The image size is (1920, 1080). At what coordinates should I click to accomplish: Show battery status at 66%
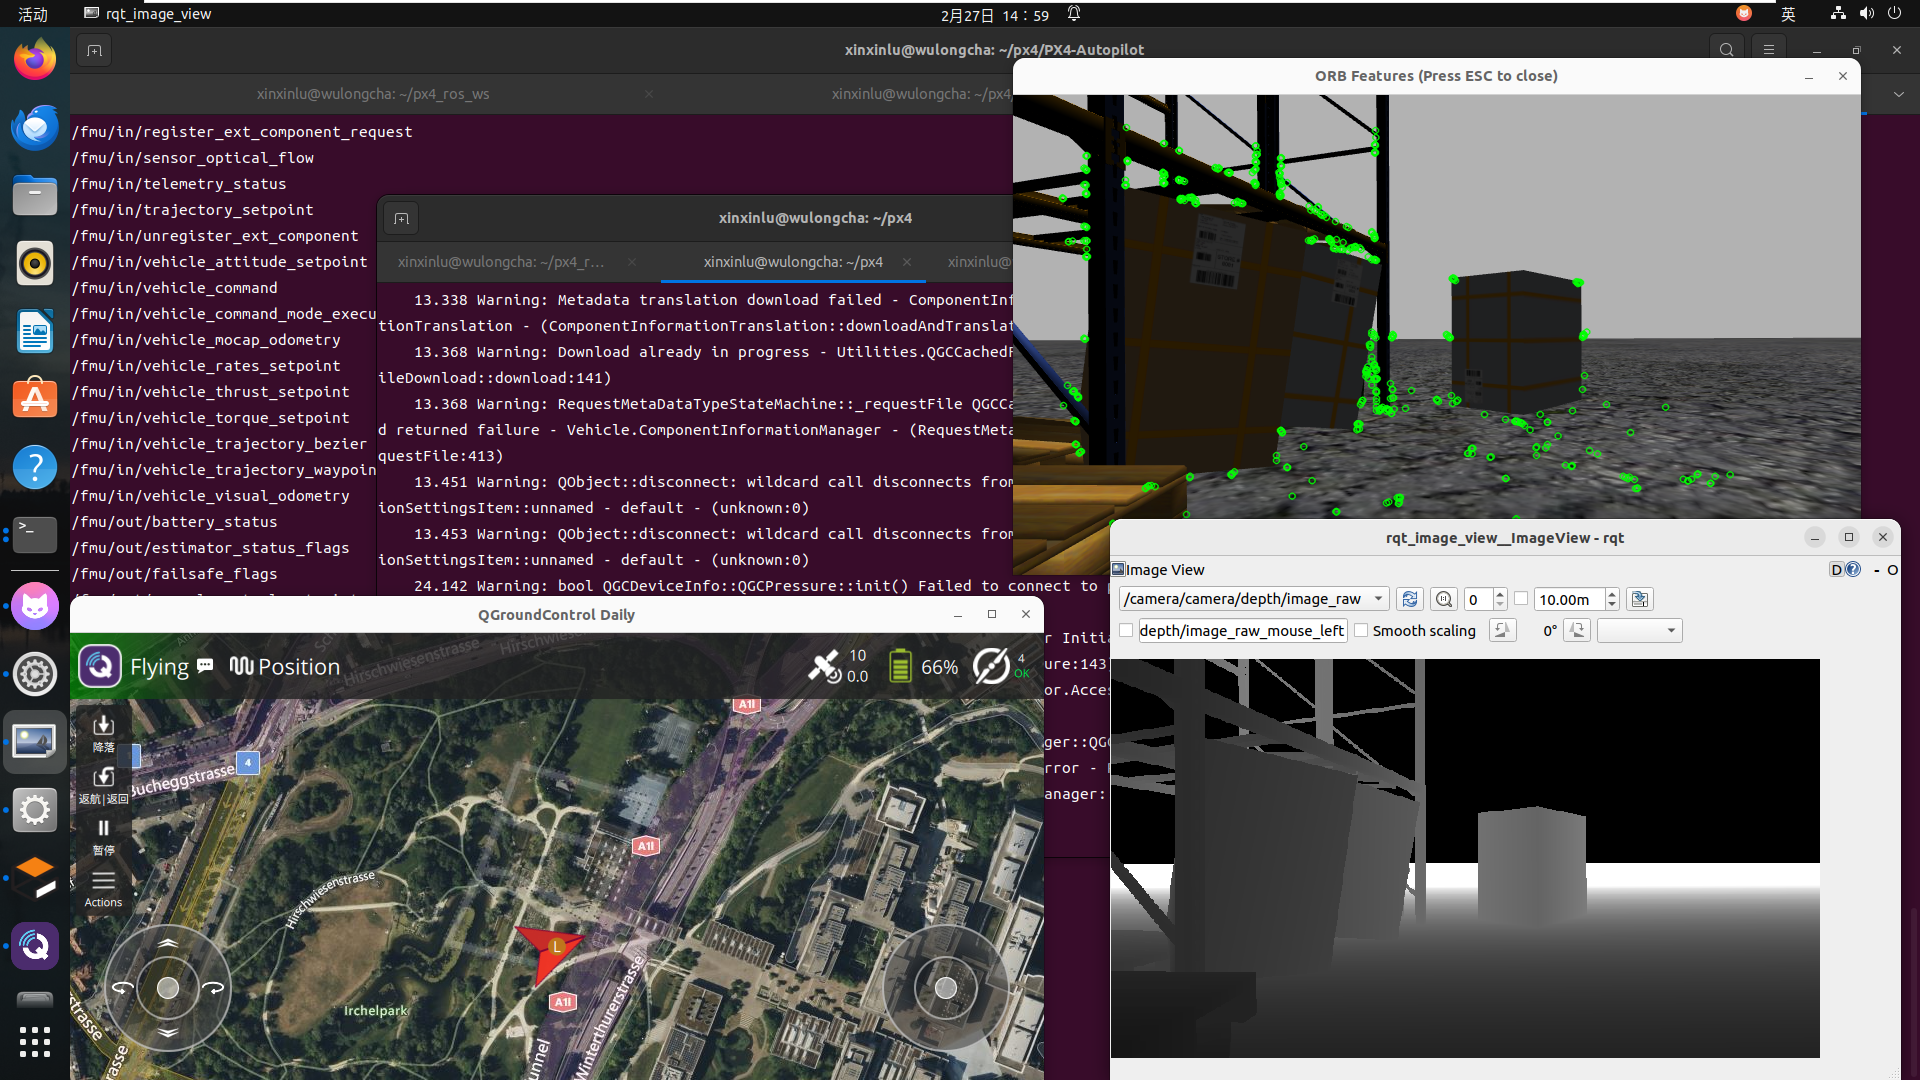(x=923, y=666)
